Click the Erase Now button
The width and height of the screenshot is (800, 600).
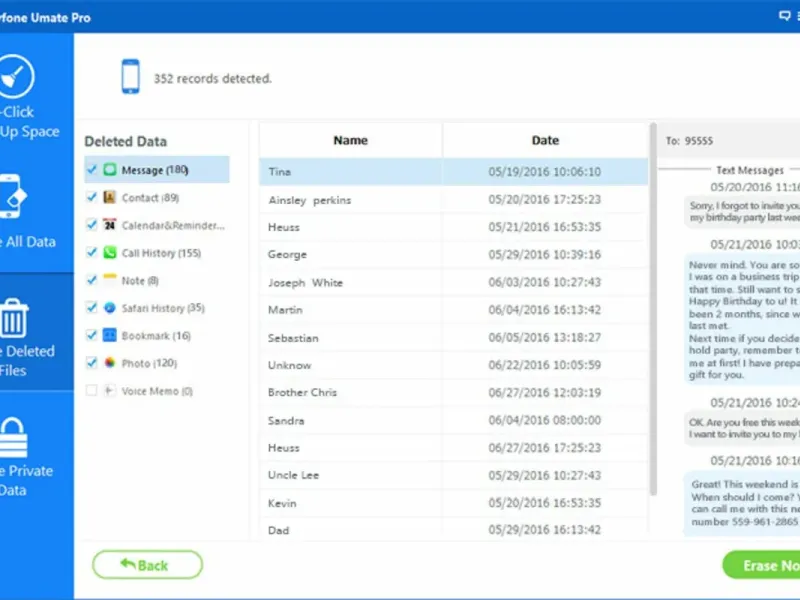click(761, 565)
